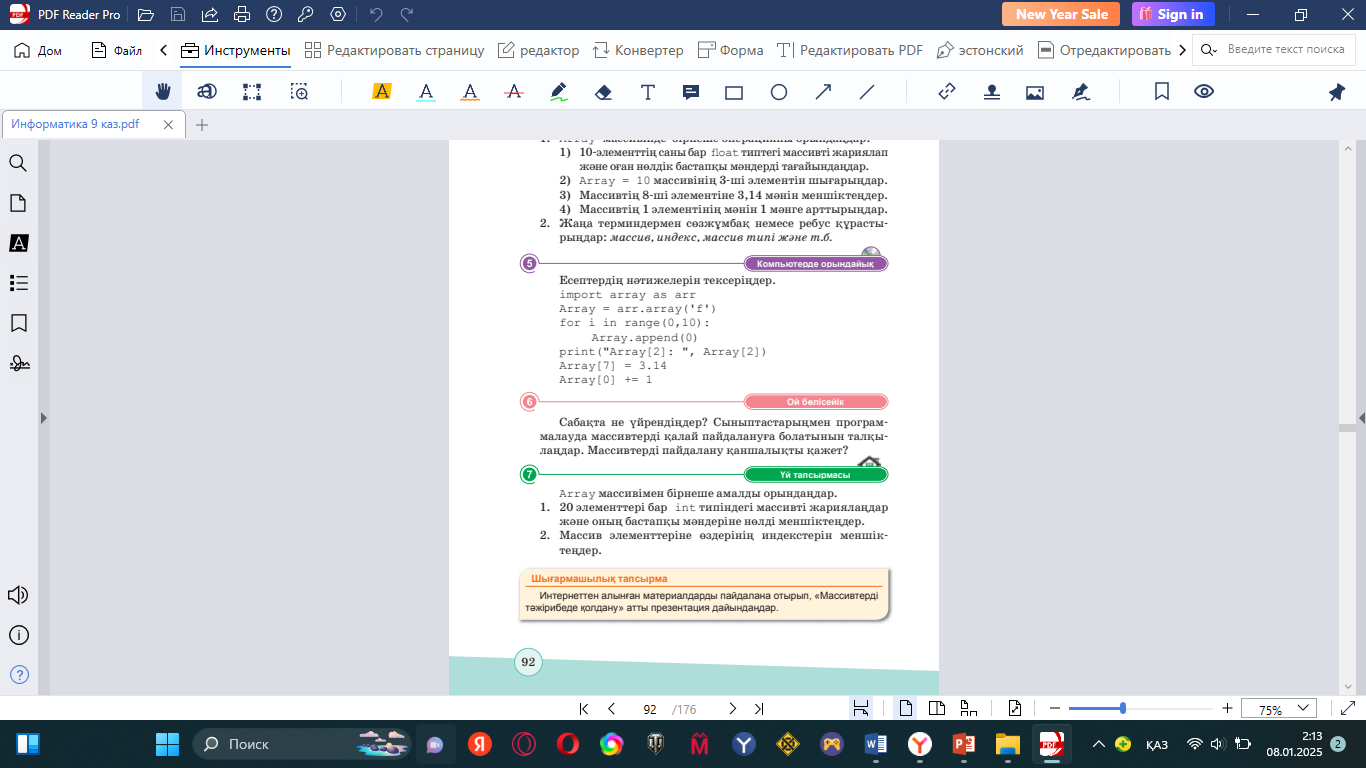Open the search panel in left sidebar
Viewport: 1366px width, 768px height.
(18, 163)
